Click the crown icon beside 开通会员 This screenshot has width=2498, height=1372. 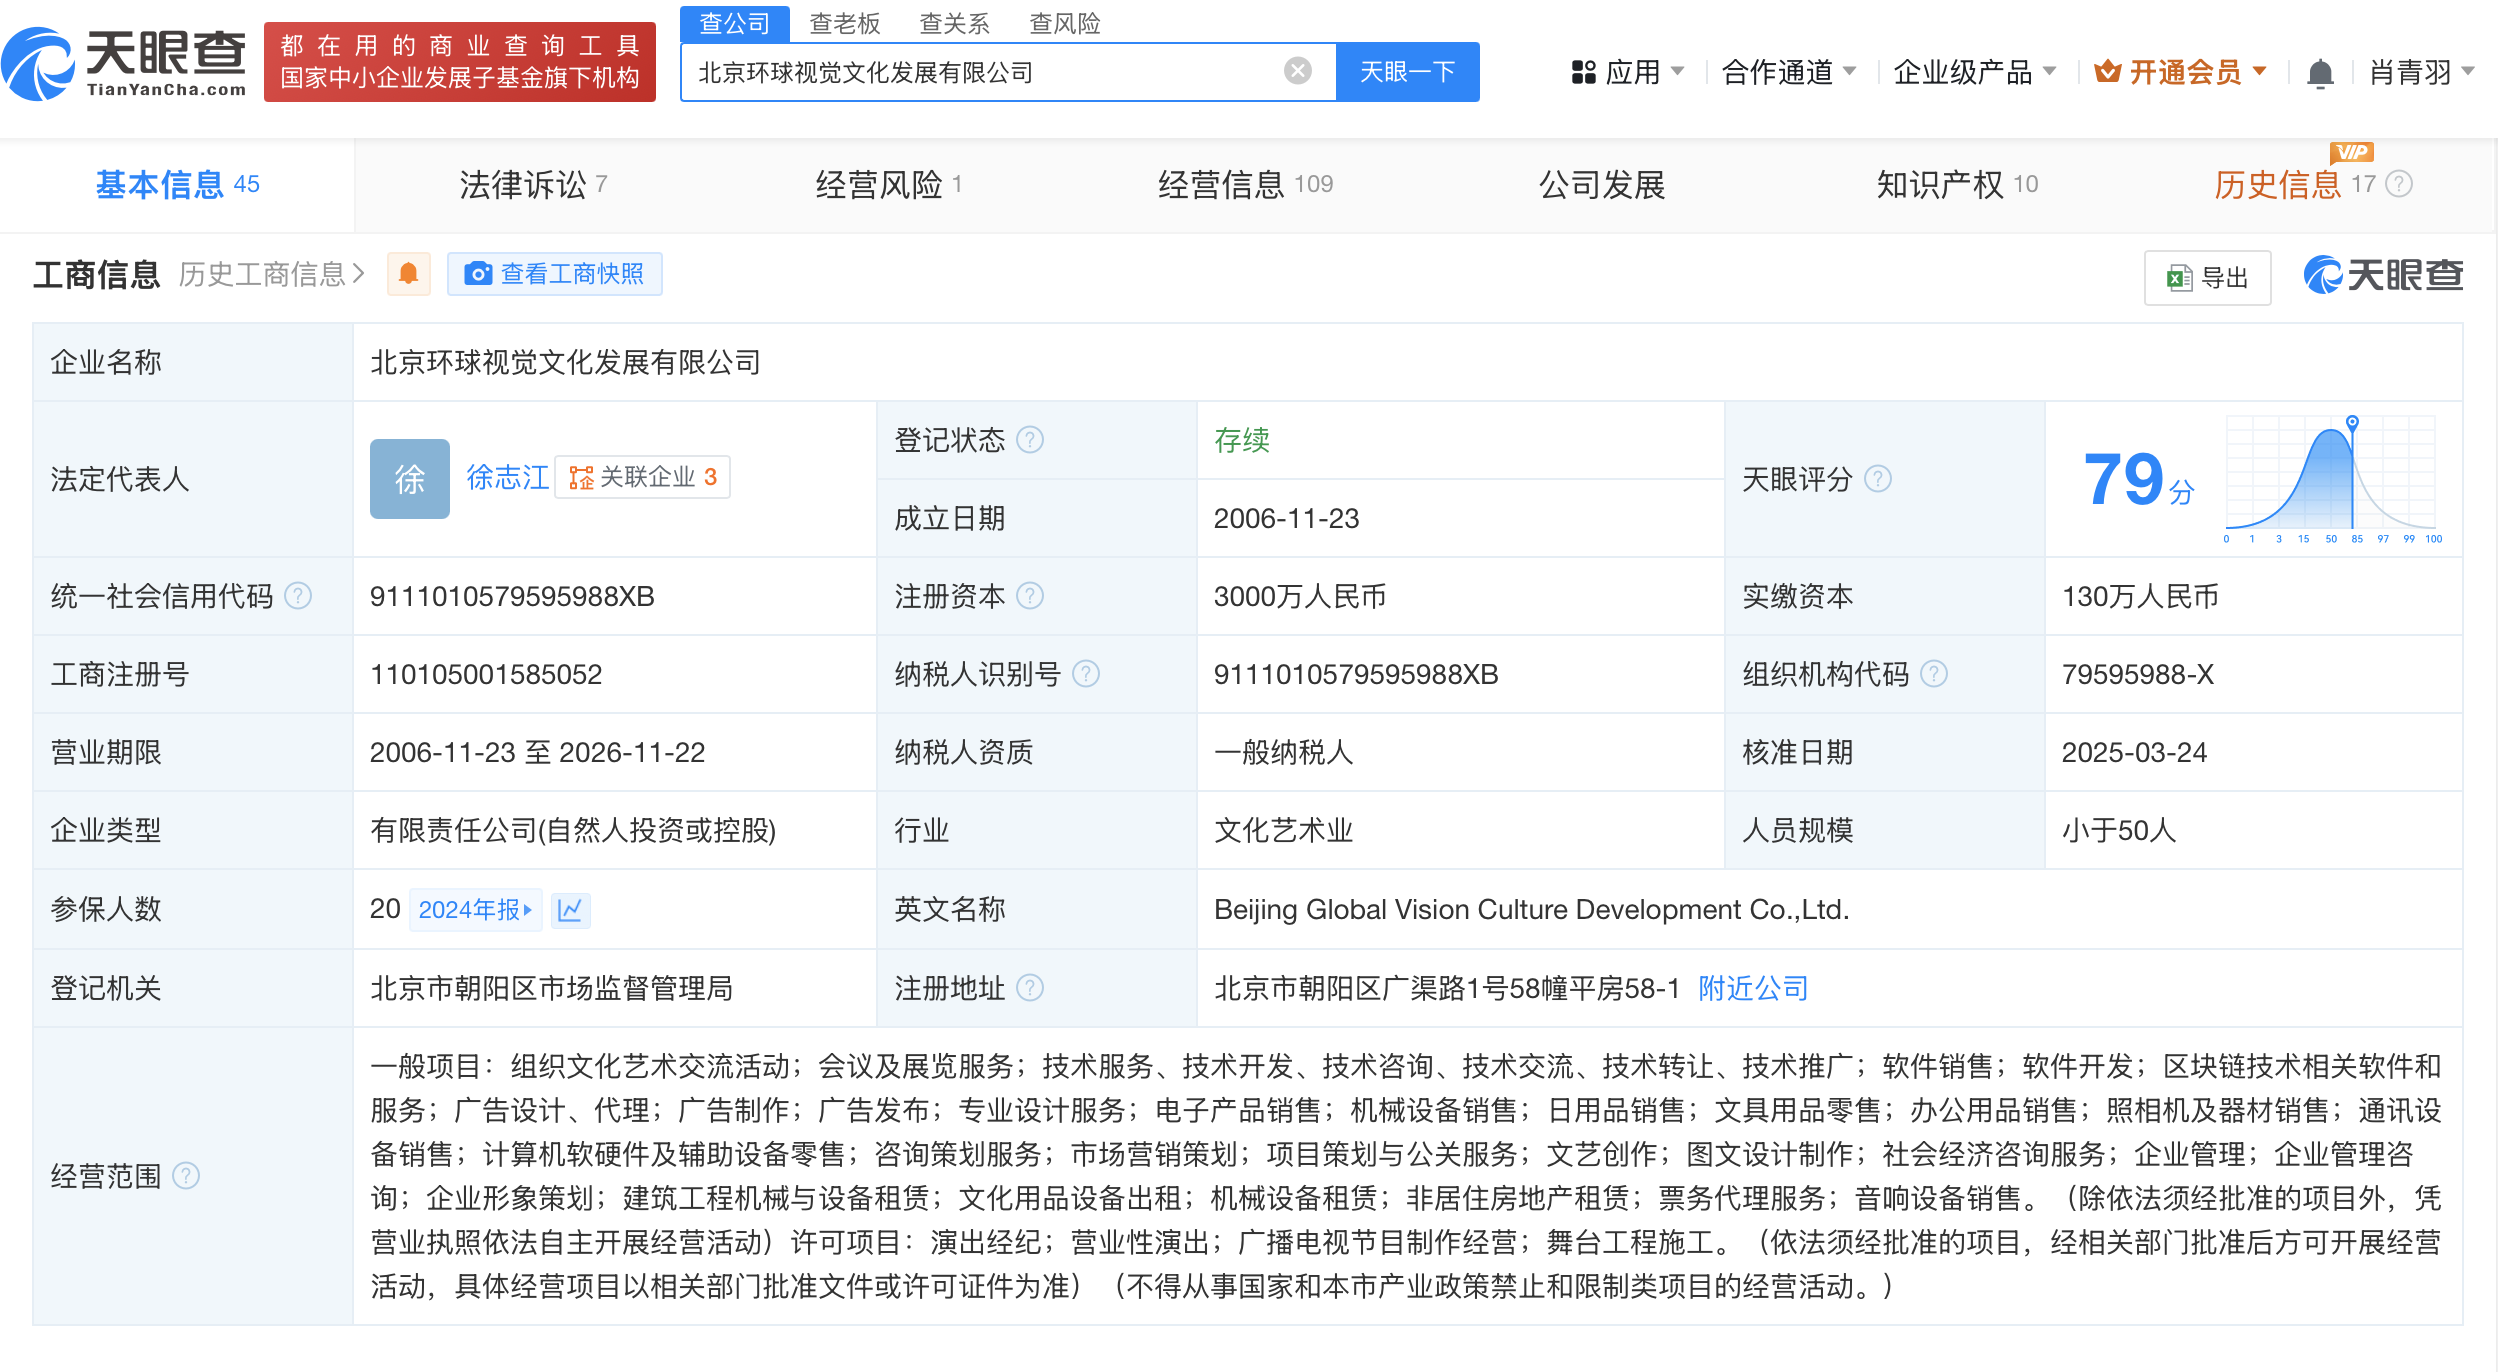point(2107,72)
